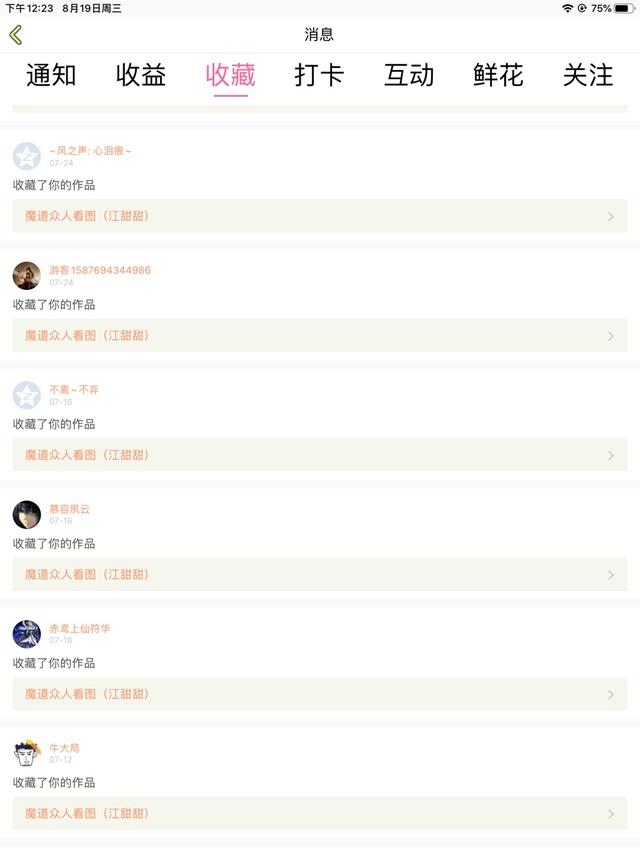Open avatar of 不离~不弃
The height and width of the screenshot is (853, 640).
[x=27, y=395]
